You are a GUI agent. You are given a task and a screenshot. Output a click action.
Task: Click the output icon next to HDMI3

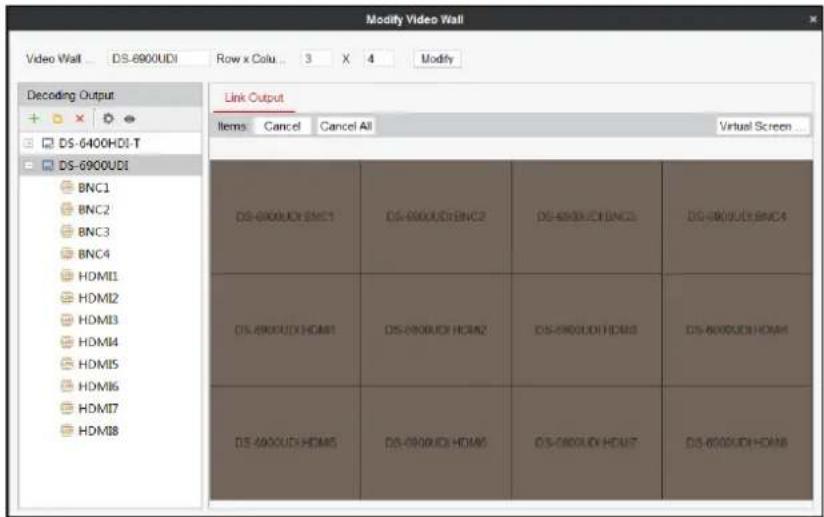coord(67,319)
